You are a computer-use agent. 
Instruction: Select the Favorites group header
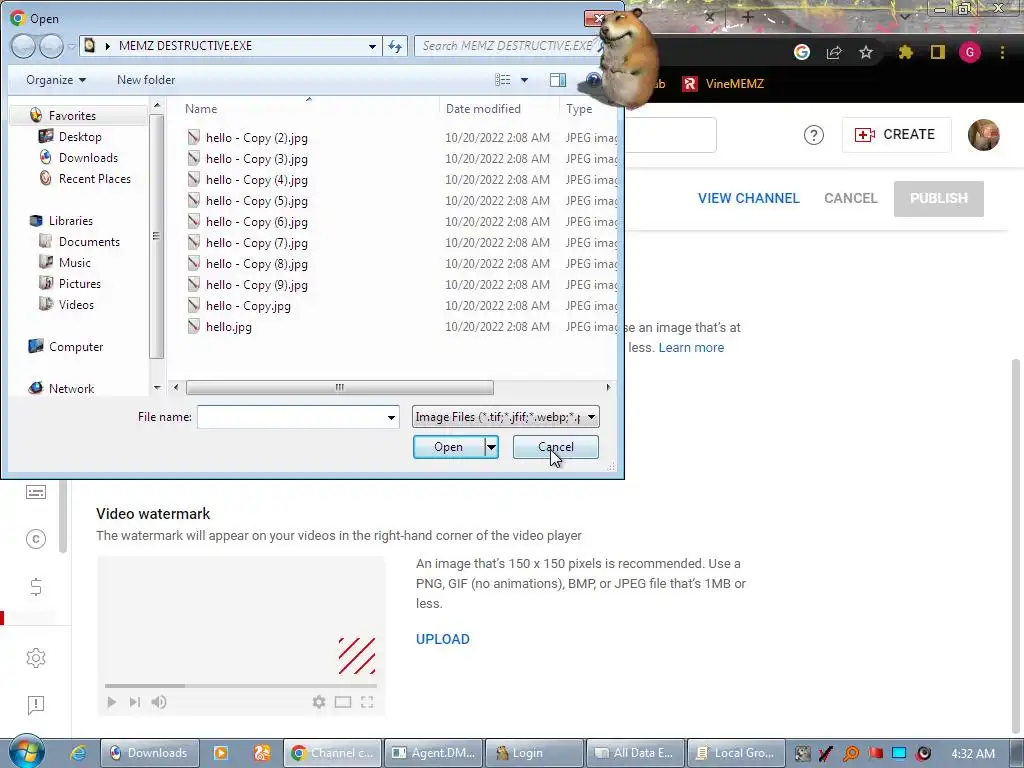pyautogui.click(x=72, y=116)
